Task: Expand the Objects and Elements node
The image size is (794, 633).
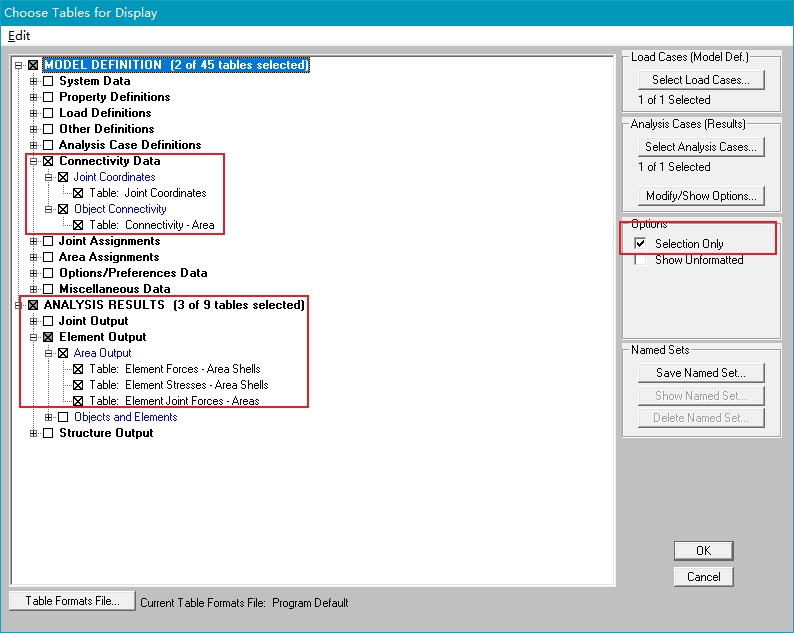Action: coord(49,417)
